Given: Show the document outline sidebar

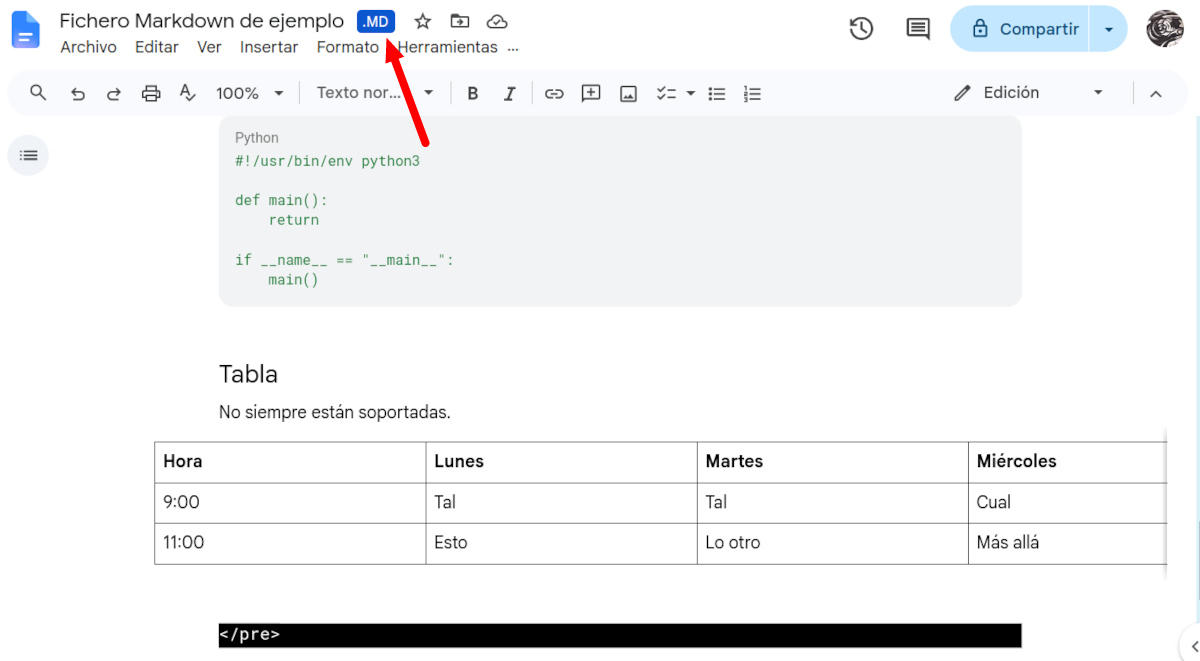Looking at the screenshot, I should 29,155.
